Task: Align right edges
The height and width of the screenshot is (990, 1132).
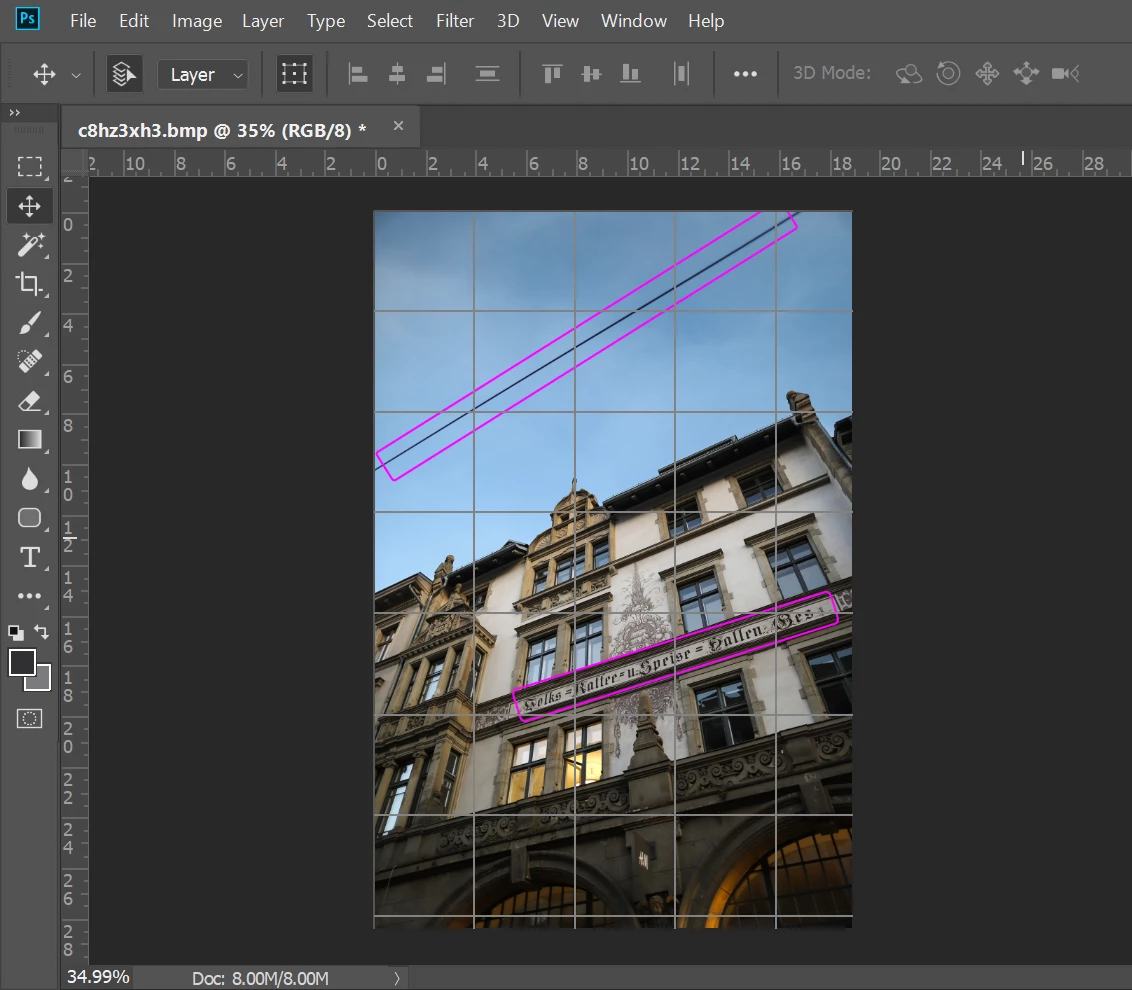Action: pos(436,74)
